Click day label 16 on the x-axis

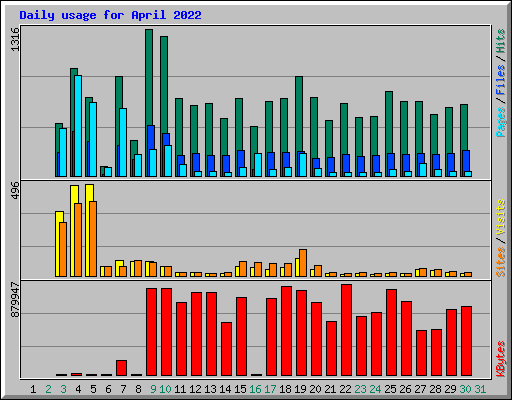click(x=255, y=389)
